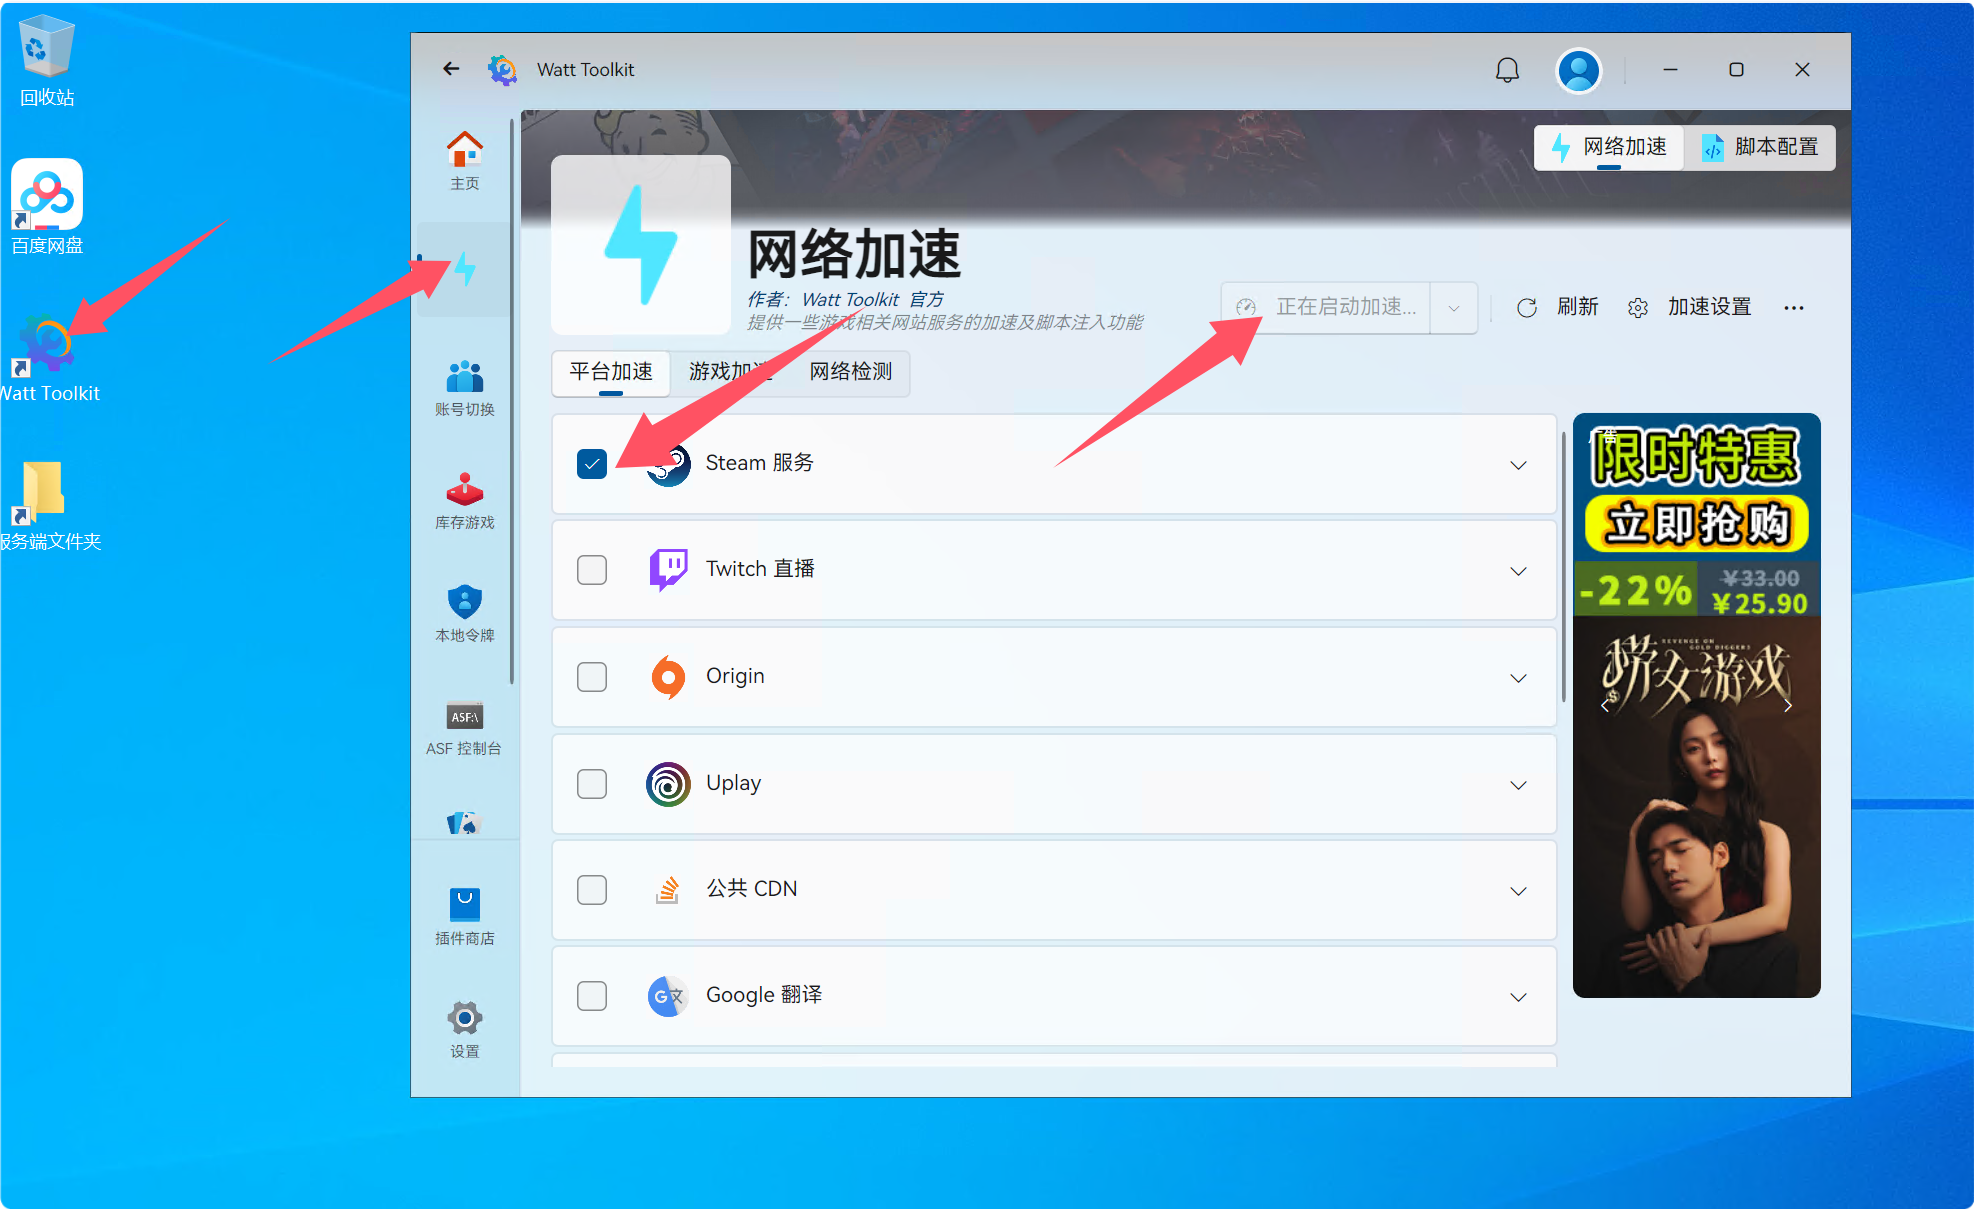Open Baidu Netdisk (百度网盘) desktop shortcut
The width and height of the screenshot is (1974, 1209).
(46, 207)
